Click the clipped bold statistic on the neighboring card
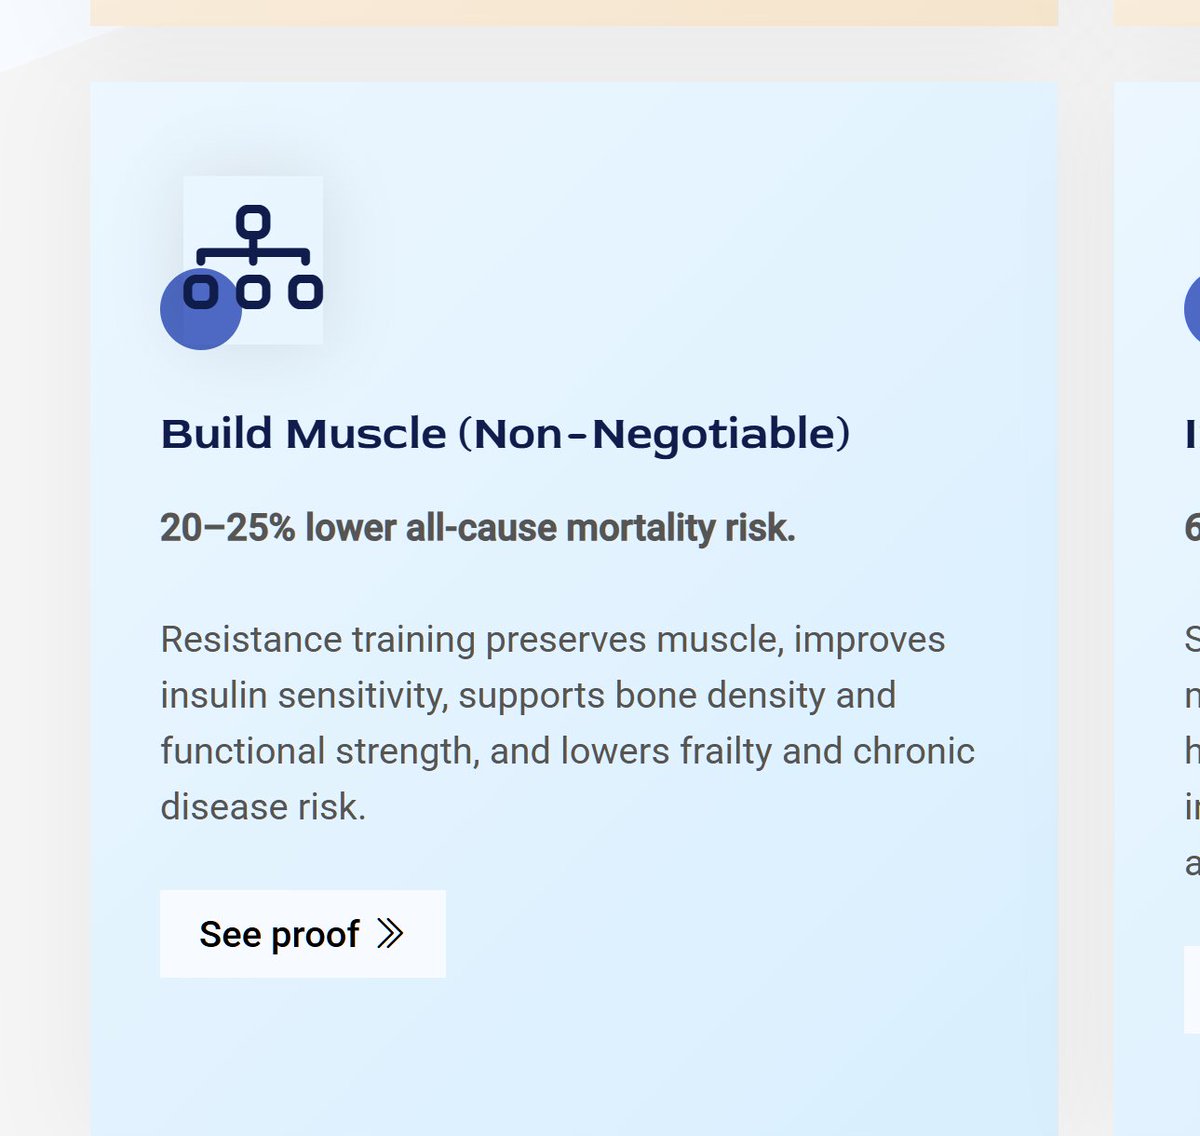The image size is (1200, 1136). point(1191,528)
